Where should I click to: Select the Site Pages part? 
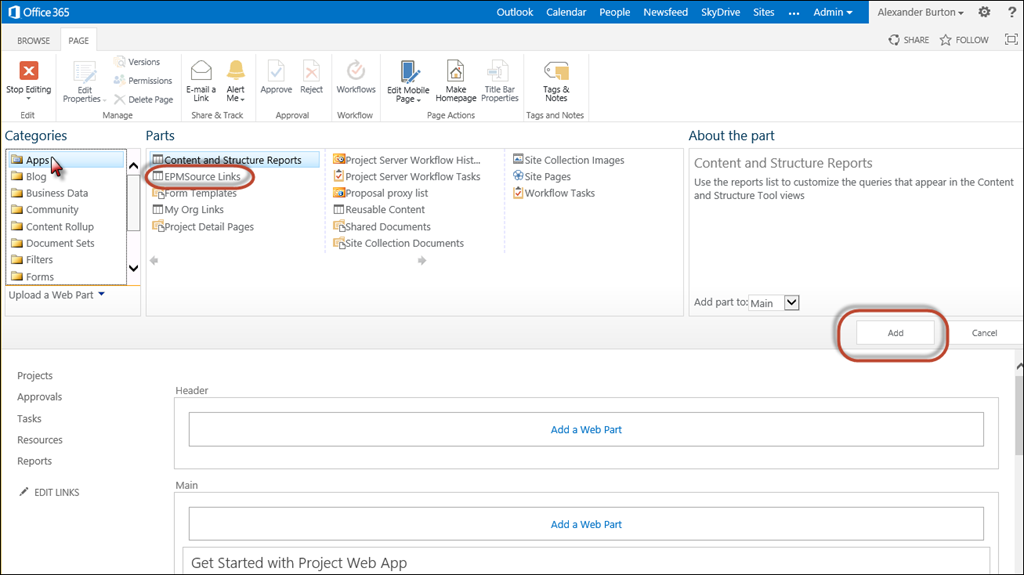click(x=541, y=176)
